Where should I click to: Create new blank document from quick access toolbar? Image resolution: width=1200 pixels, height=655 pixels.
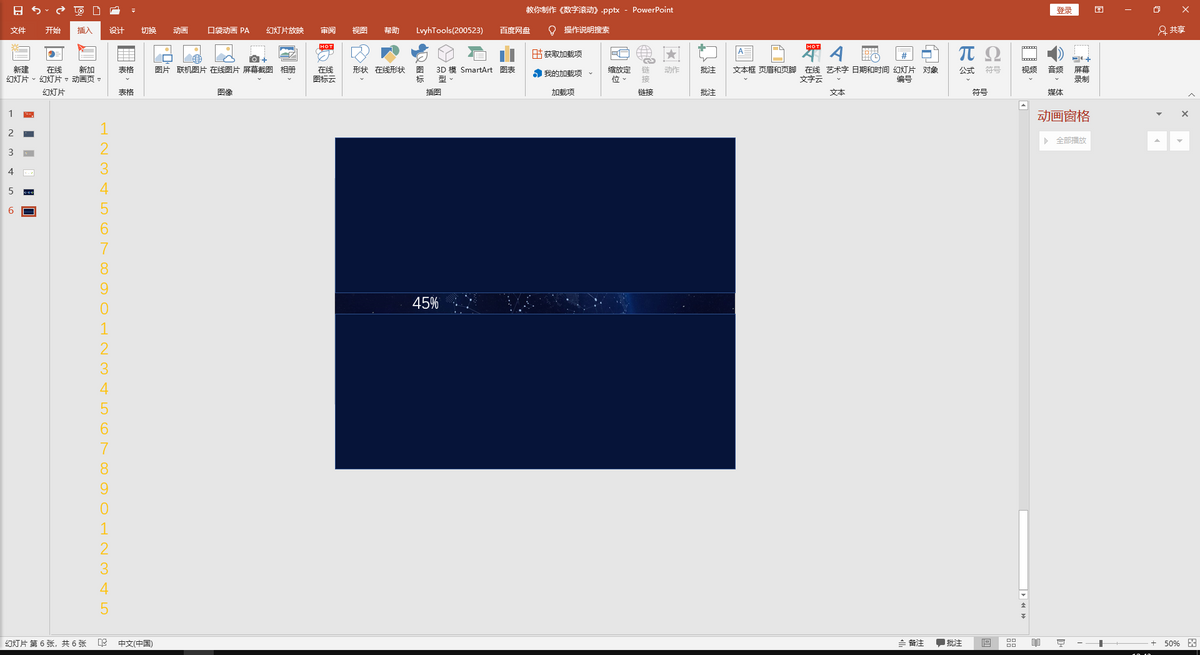click(x=97, y=10)
